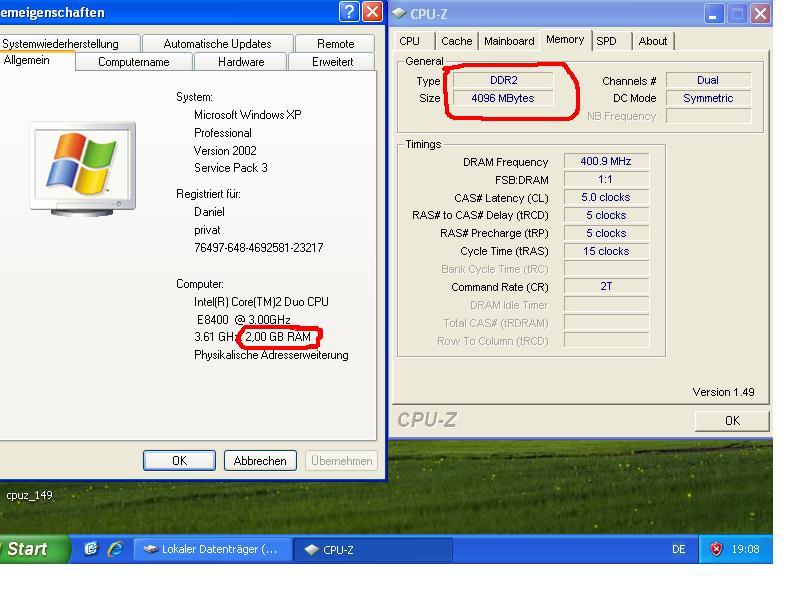Screen dimensions: 800x600
Task: Open the Erweitert tab
Action: [x=332, y=62]
